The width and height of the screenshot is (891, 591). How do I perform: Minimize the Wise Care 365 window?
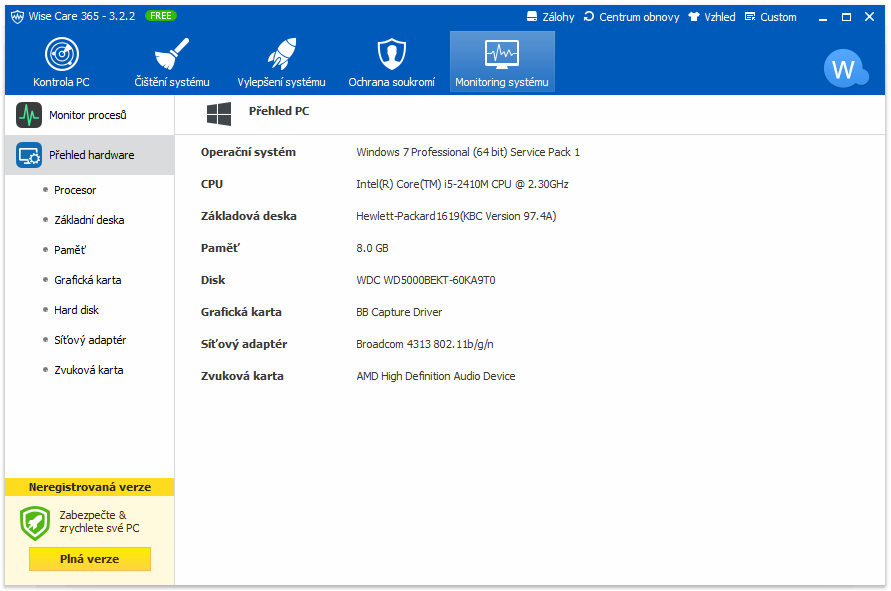coord(823,18)
